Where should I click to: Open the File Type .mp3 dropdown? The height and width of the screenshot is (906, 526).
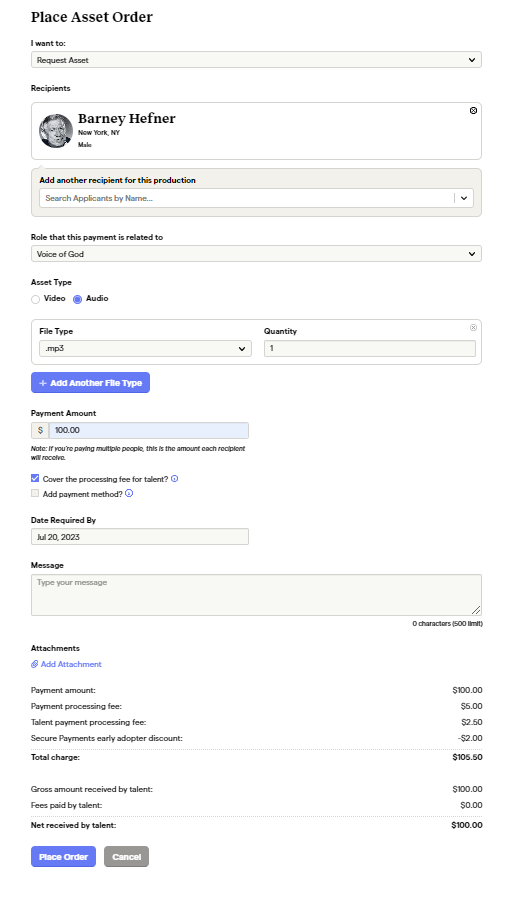pos(145,348)
